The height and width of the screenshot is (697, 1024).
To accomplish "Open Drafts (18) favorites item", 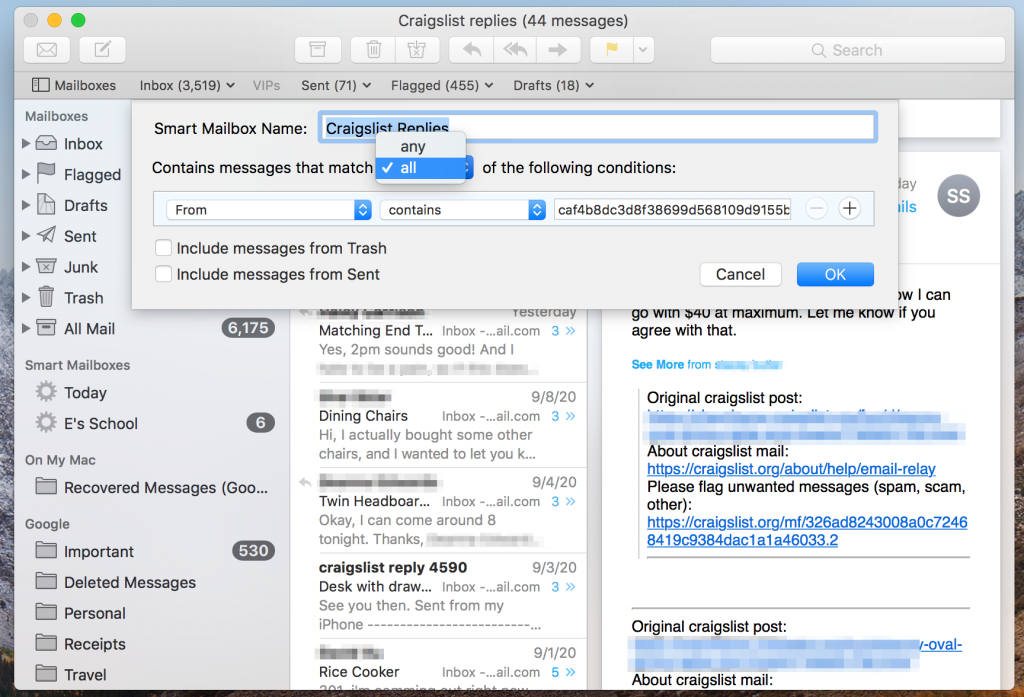I will coord(553,86).
